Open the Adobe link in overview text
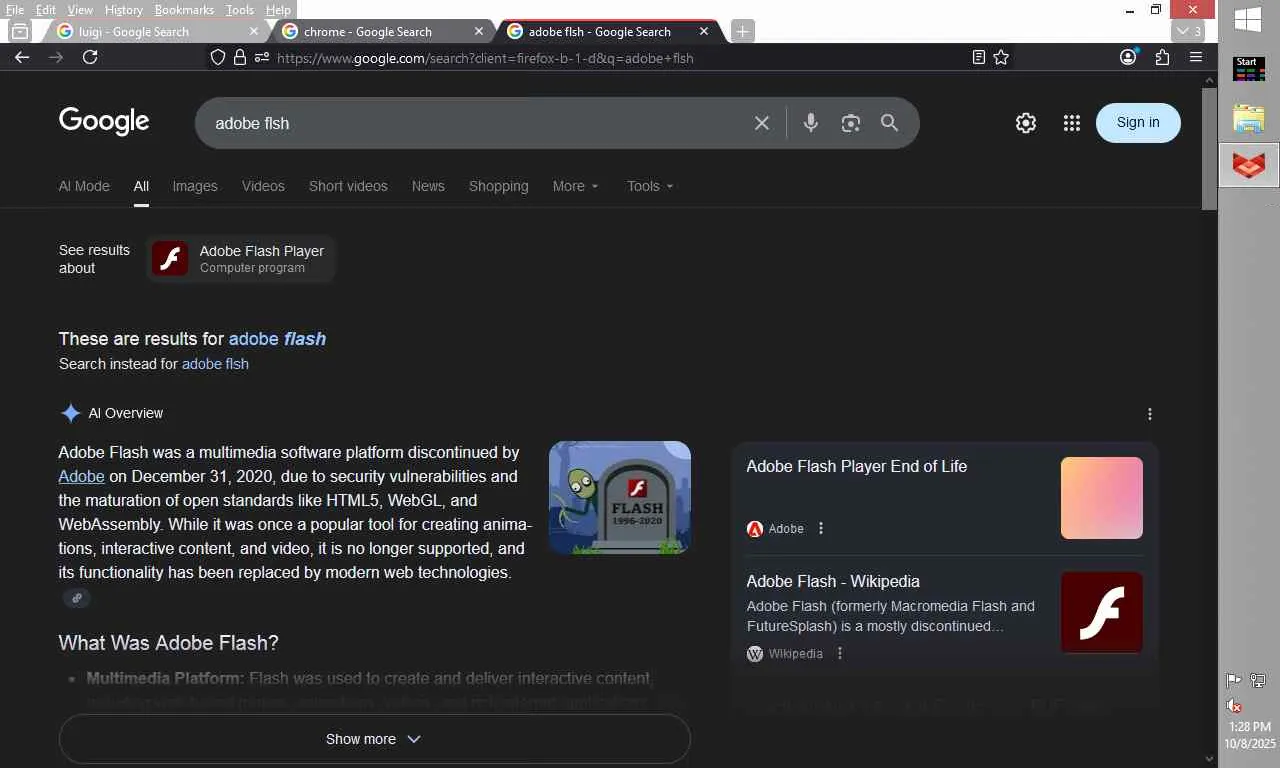This screenshot has height=768, width=1280. click(x=81, y=477)
